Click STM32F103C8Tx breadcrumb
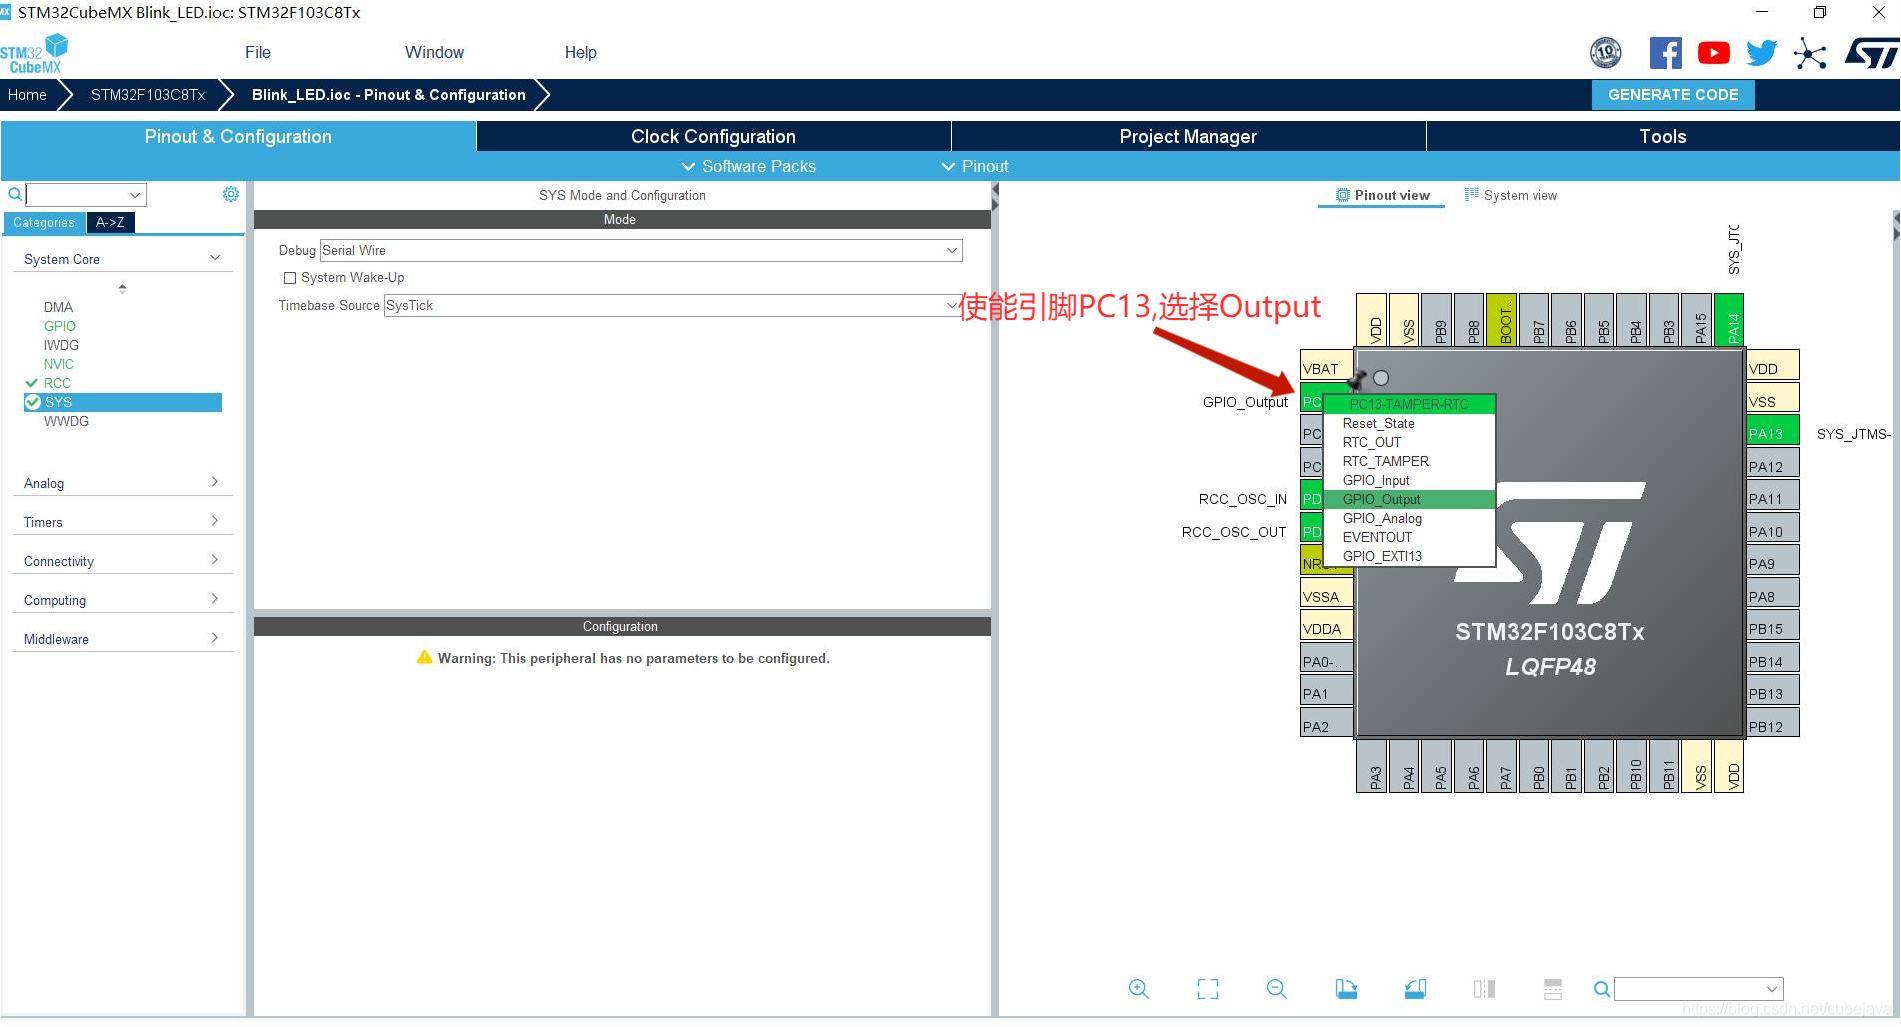Screen dimensions: 1901x1027 (148, 95)
